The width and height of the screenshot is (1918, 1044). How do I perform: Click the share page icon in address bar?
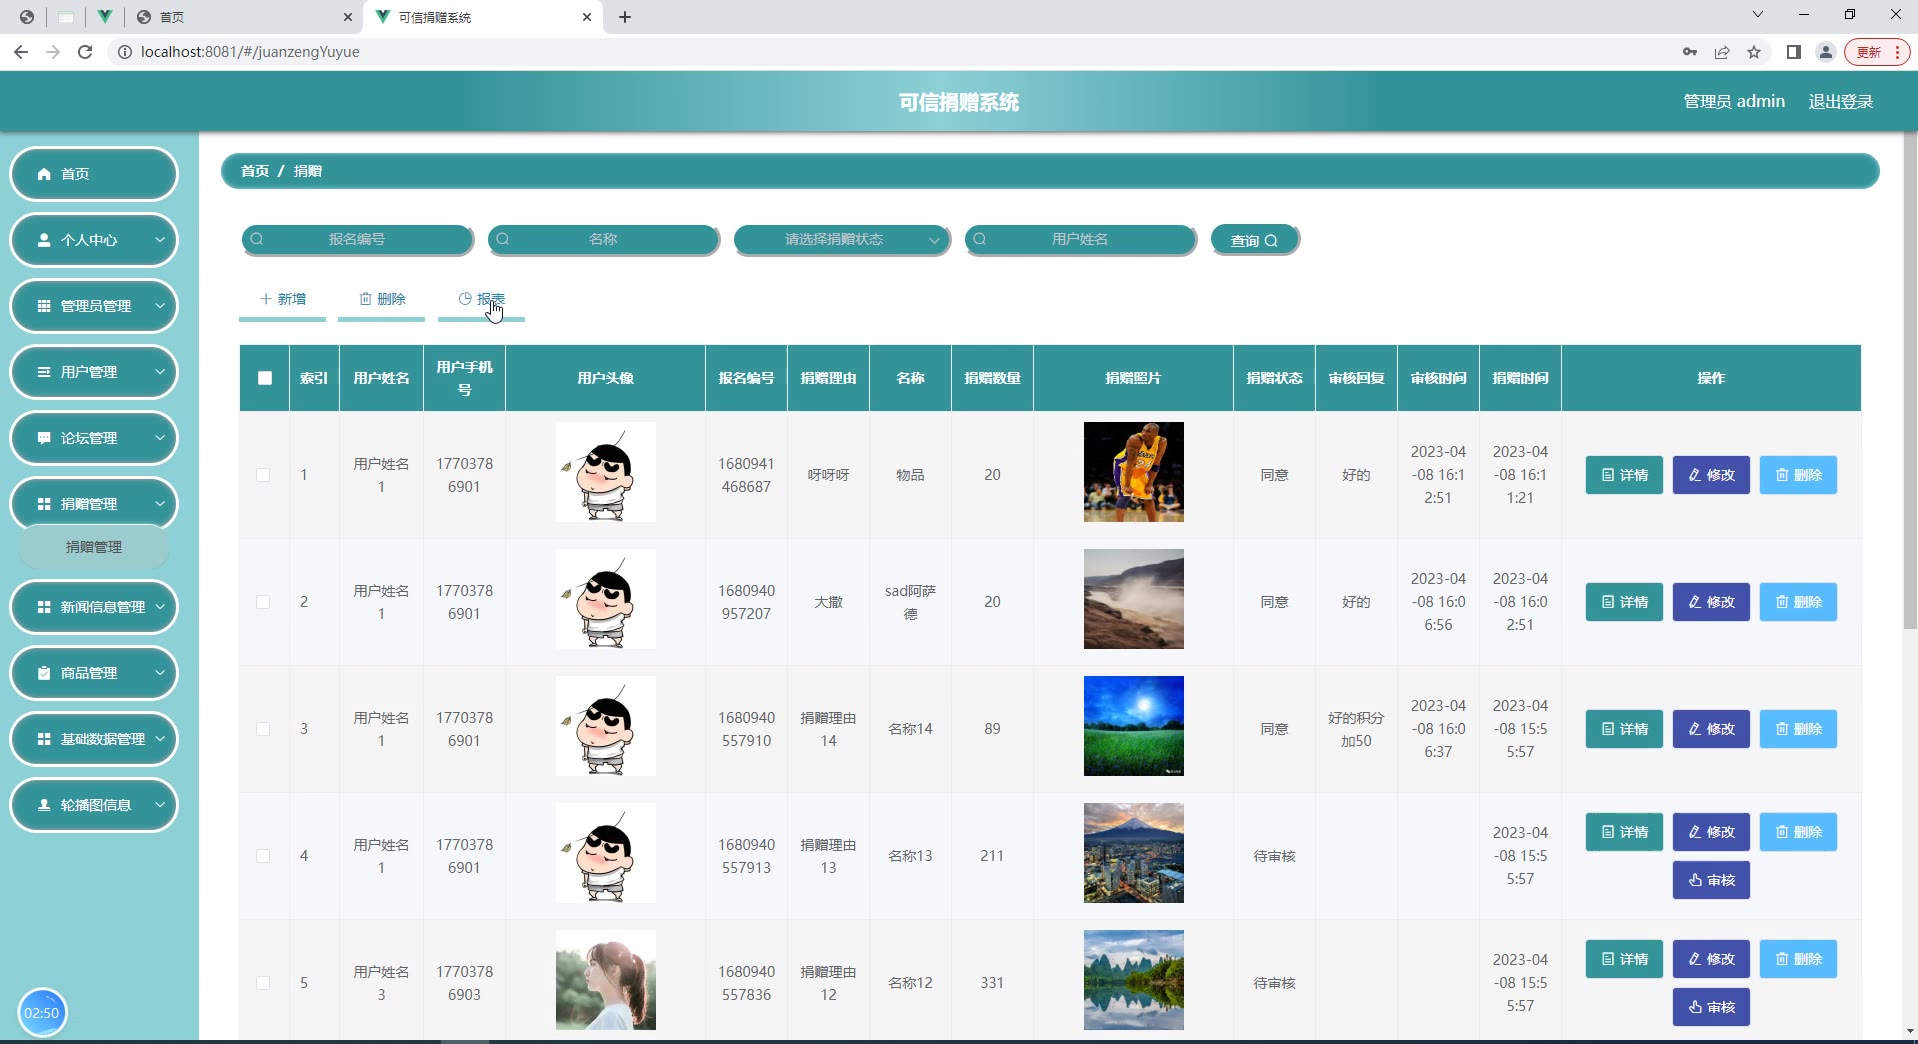(1722, 52)
